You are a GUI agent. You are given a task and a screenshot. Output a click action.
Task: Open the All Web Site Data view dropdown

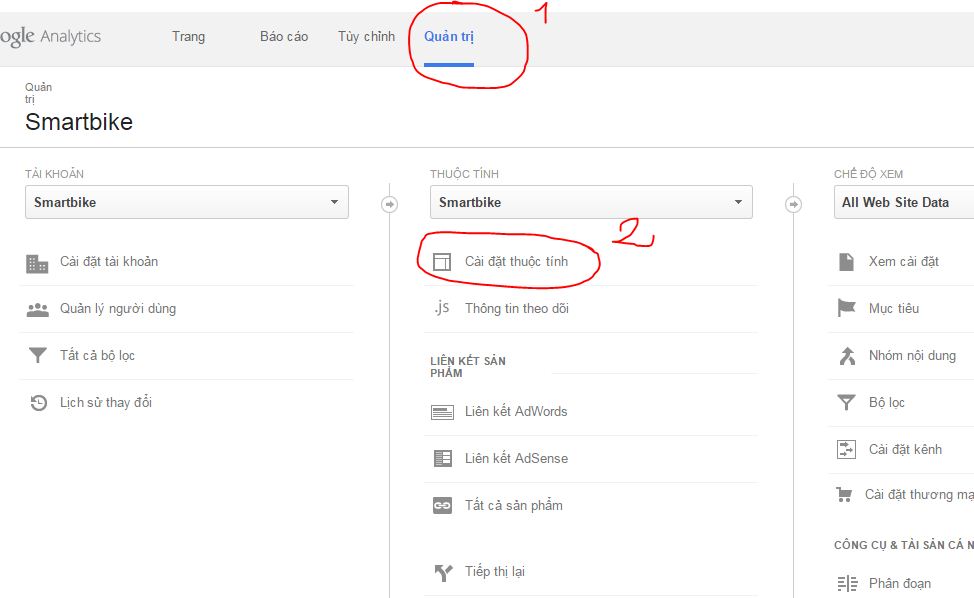click(904, 202)
